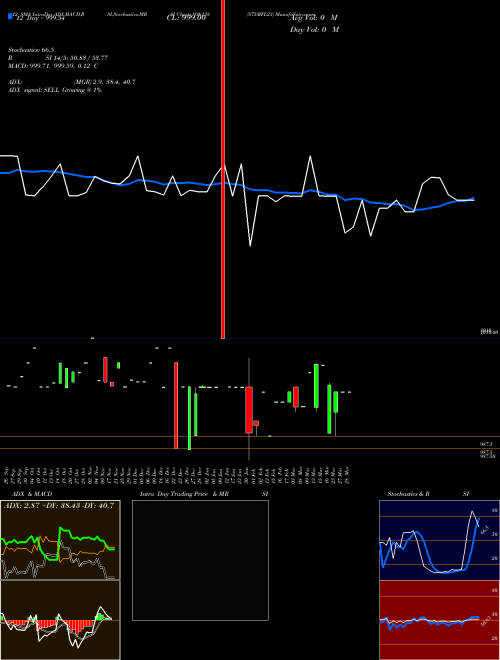Click inside the empty Intra Day Trading box
500x660 pixels.
tap(200, 560)
